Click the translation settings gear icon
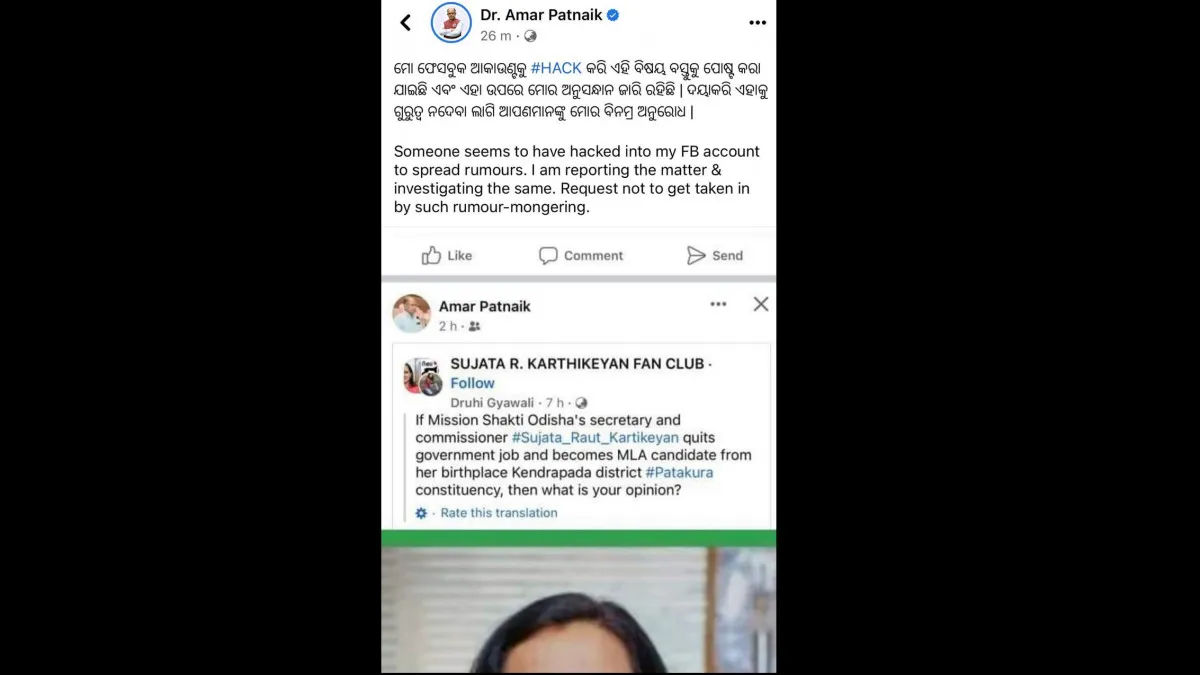Screen dimensions: 1200x675 click(421, 513)
